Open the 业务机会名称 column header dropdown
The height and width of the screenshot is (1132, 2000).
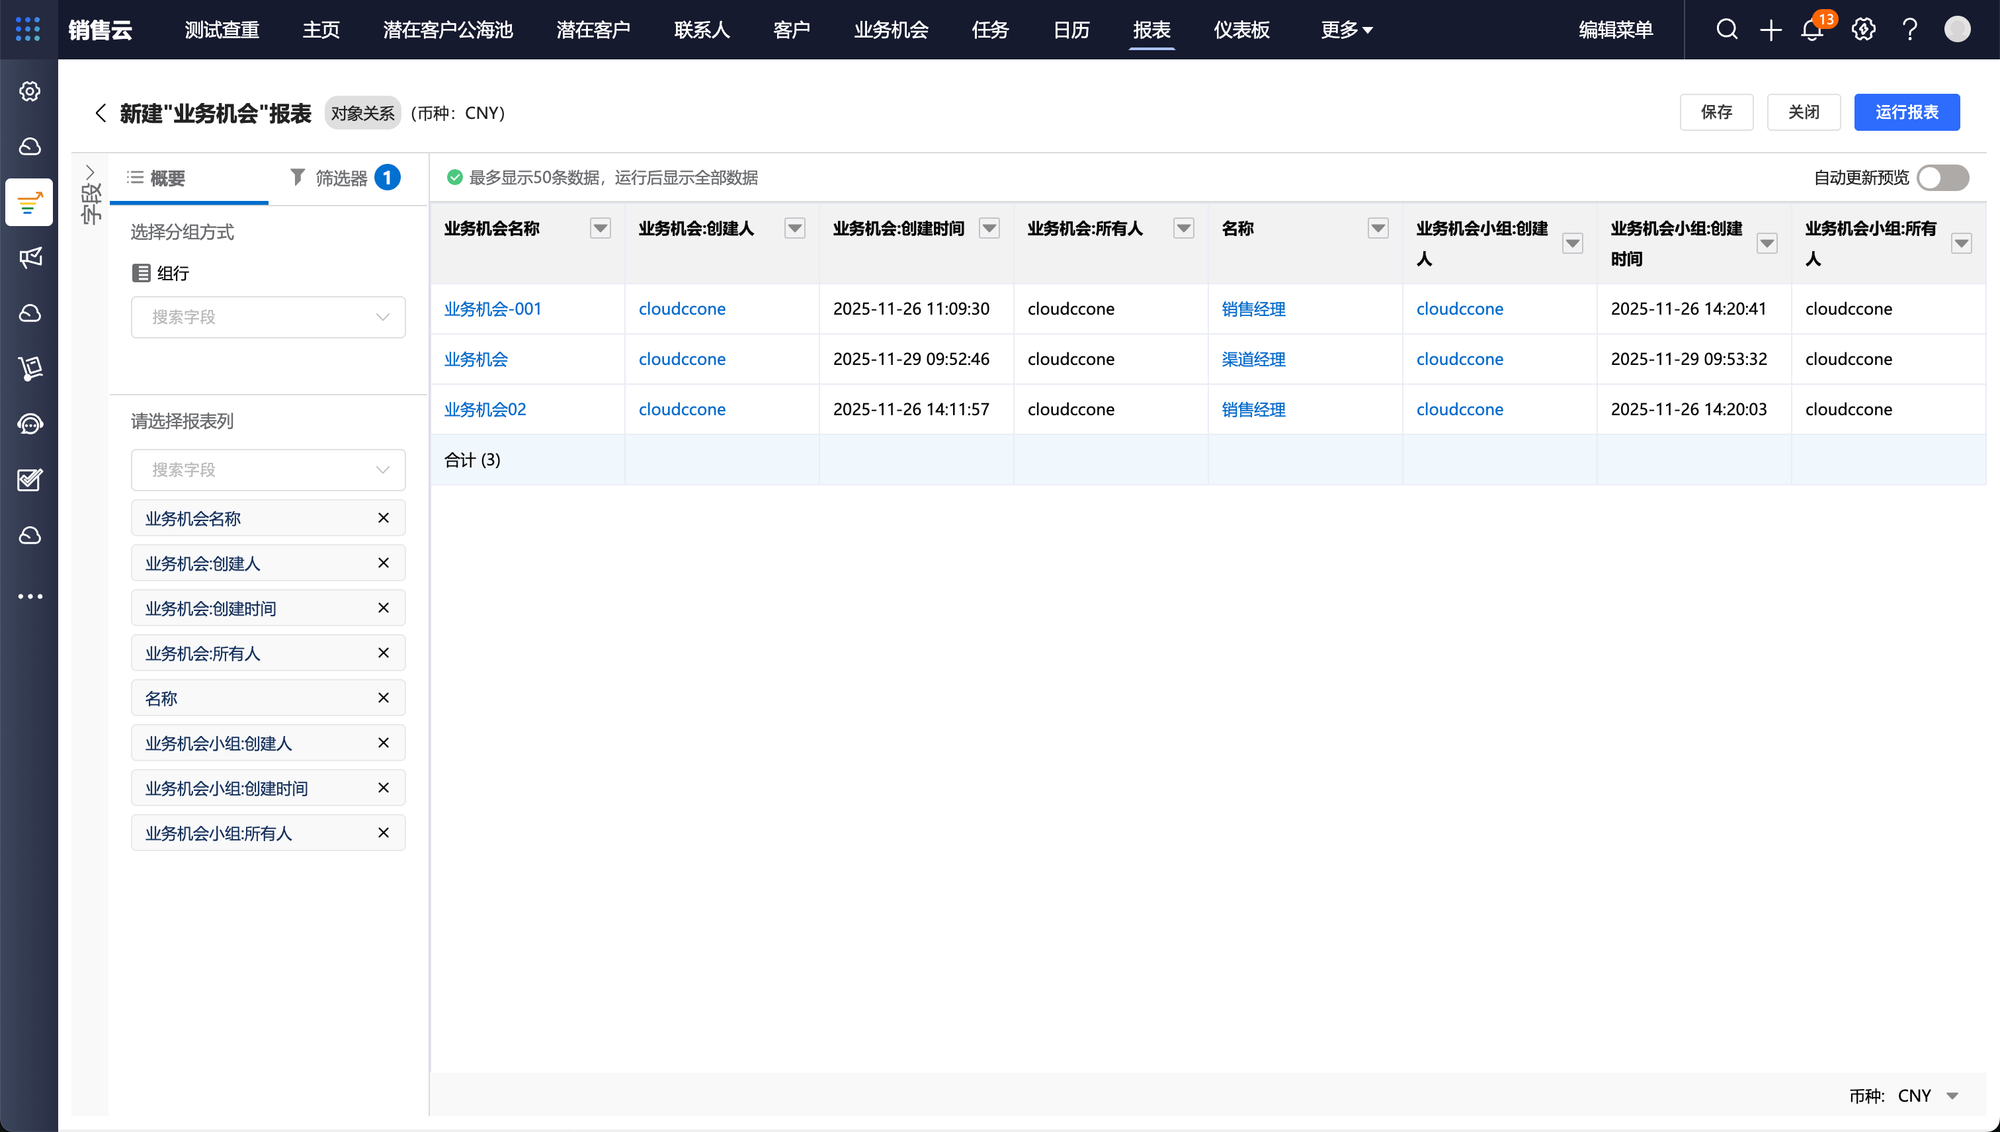(600, 229)
